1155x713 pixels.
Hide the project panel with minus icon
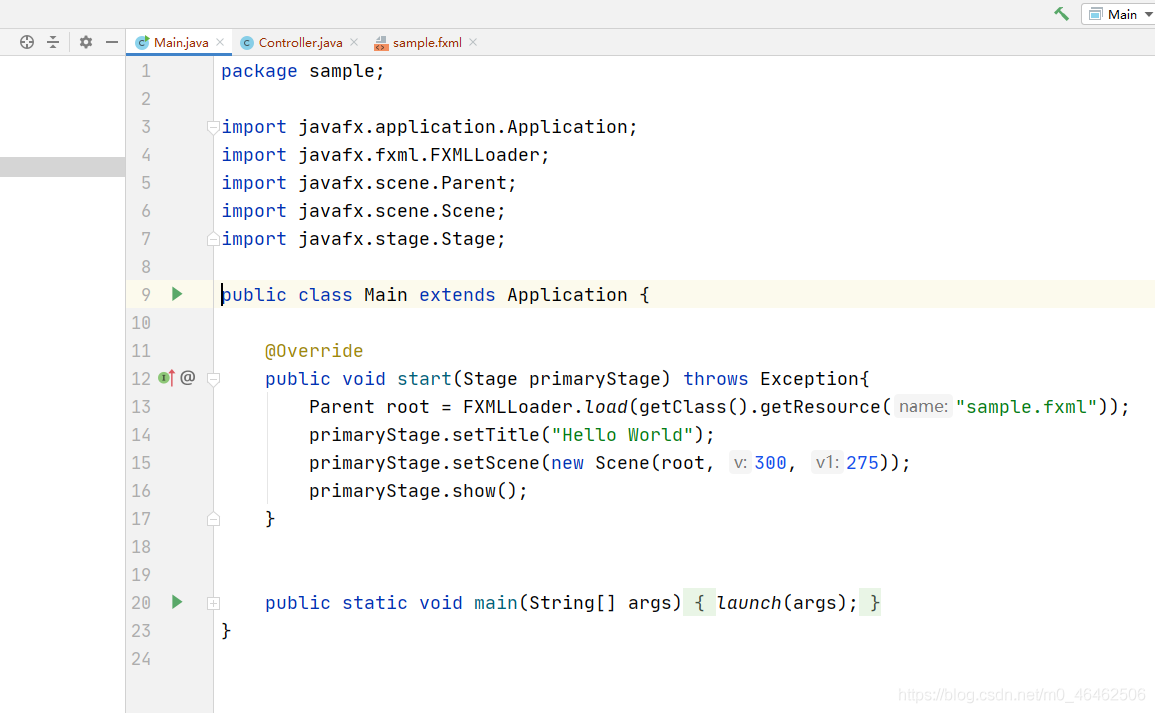pos(112,42)
